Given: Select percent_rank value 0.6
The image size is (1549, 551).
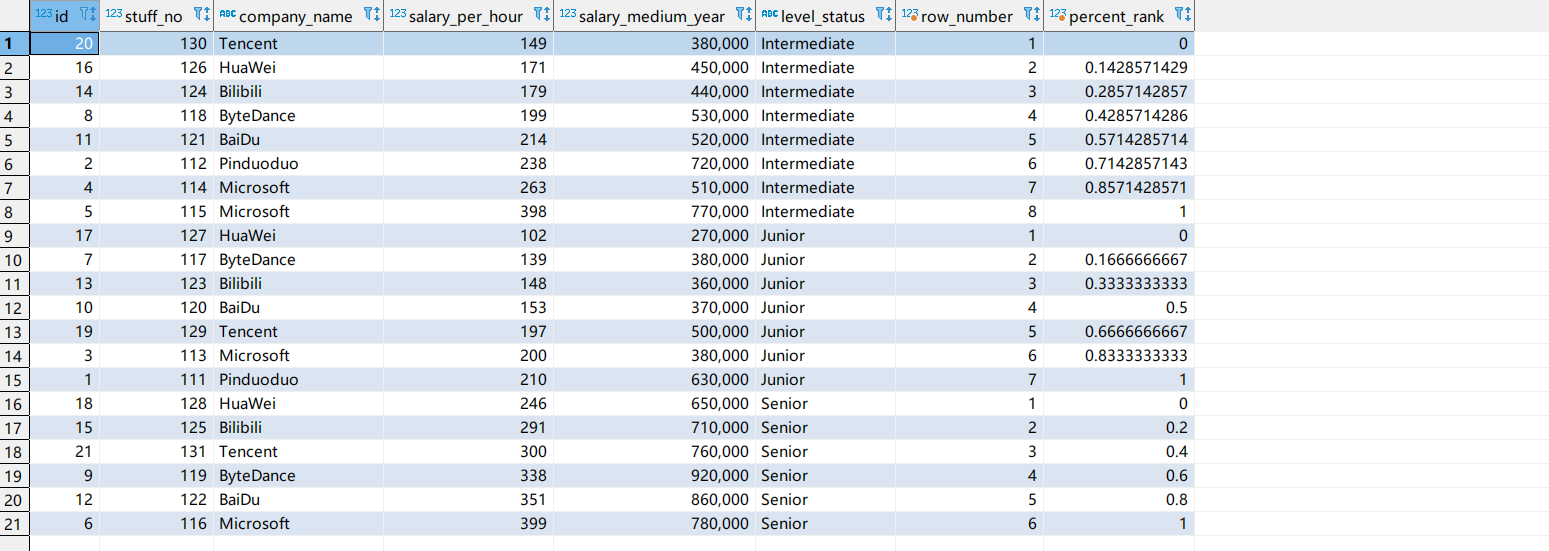Looking at the screenshot, I should (1119, 475).
